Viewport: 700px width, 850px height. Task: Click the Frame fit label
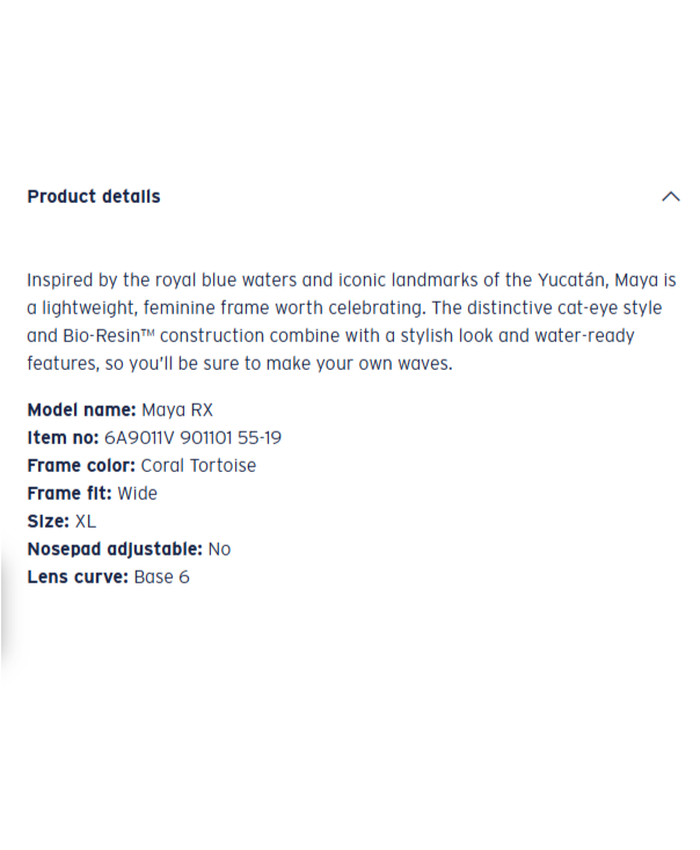coord(69,494)
